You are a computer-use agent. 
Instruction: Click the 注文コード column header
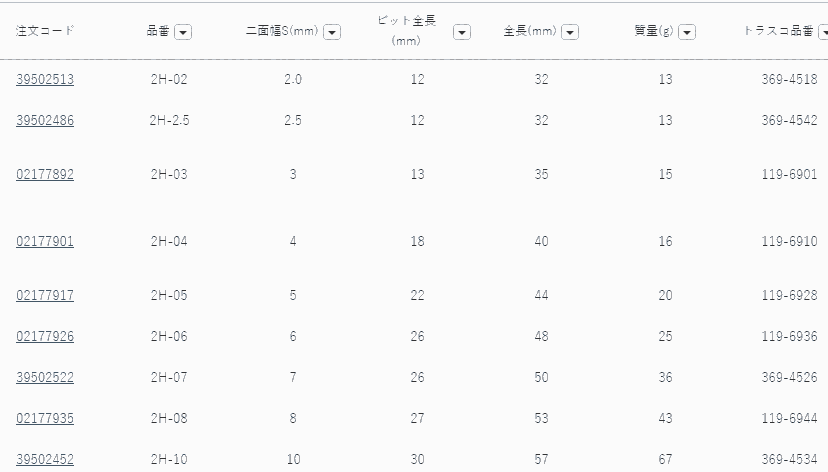[x=45, y=31]
